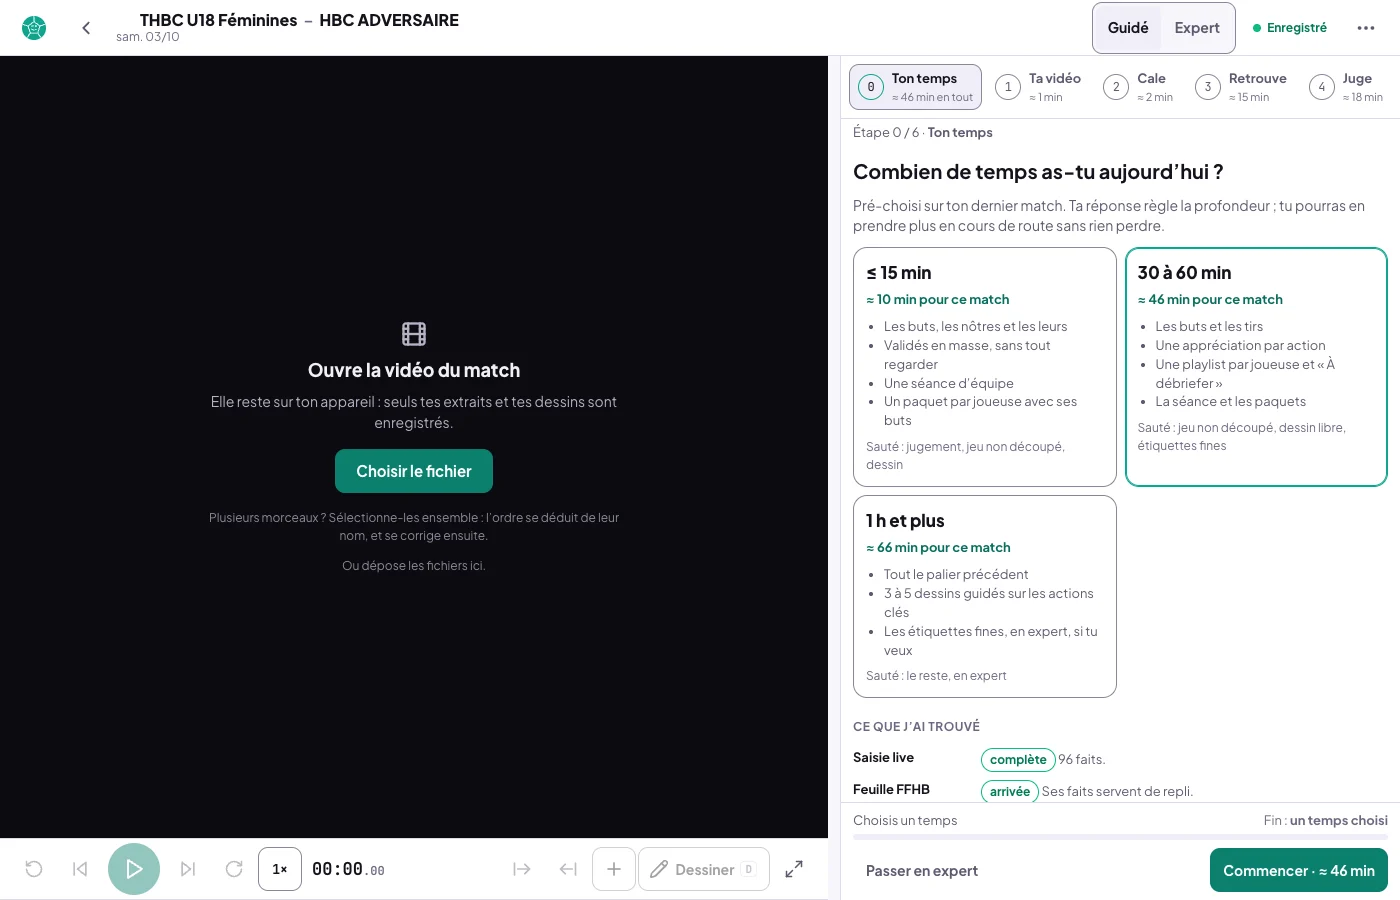Screen dimensions: 1400x900
Task: Click the "Fin : un temps choisi" text
Action: (1326, 821)
